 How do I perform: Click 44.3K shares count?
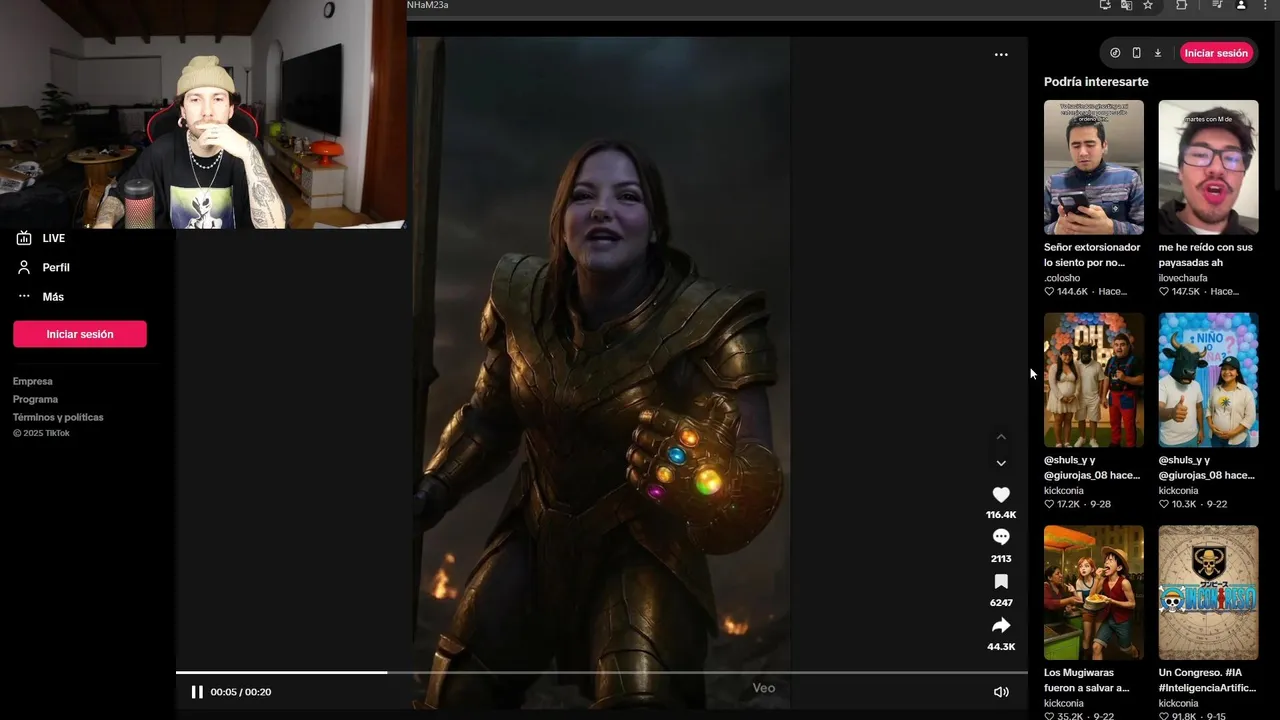(x=1001, y=647)
